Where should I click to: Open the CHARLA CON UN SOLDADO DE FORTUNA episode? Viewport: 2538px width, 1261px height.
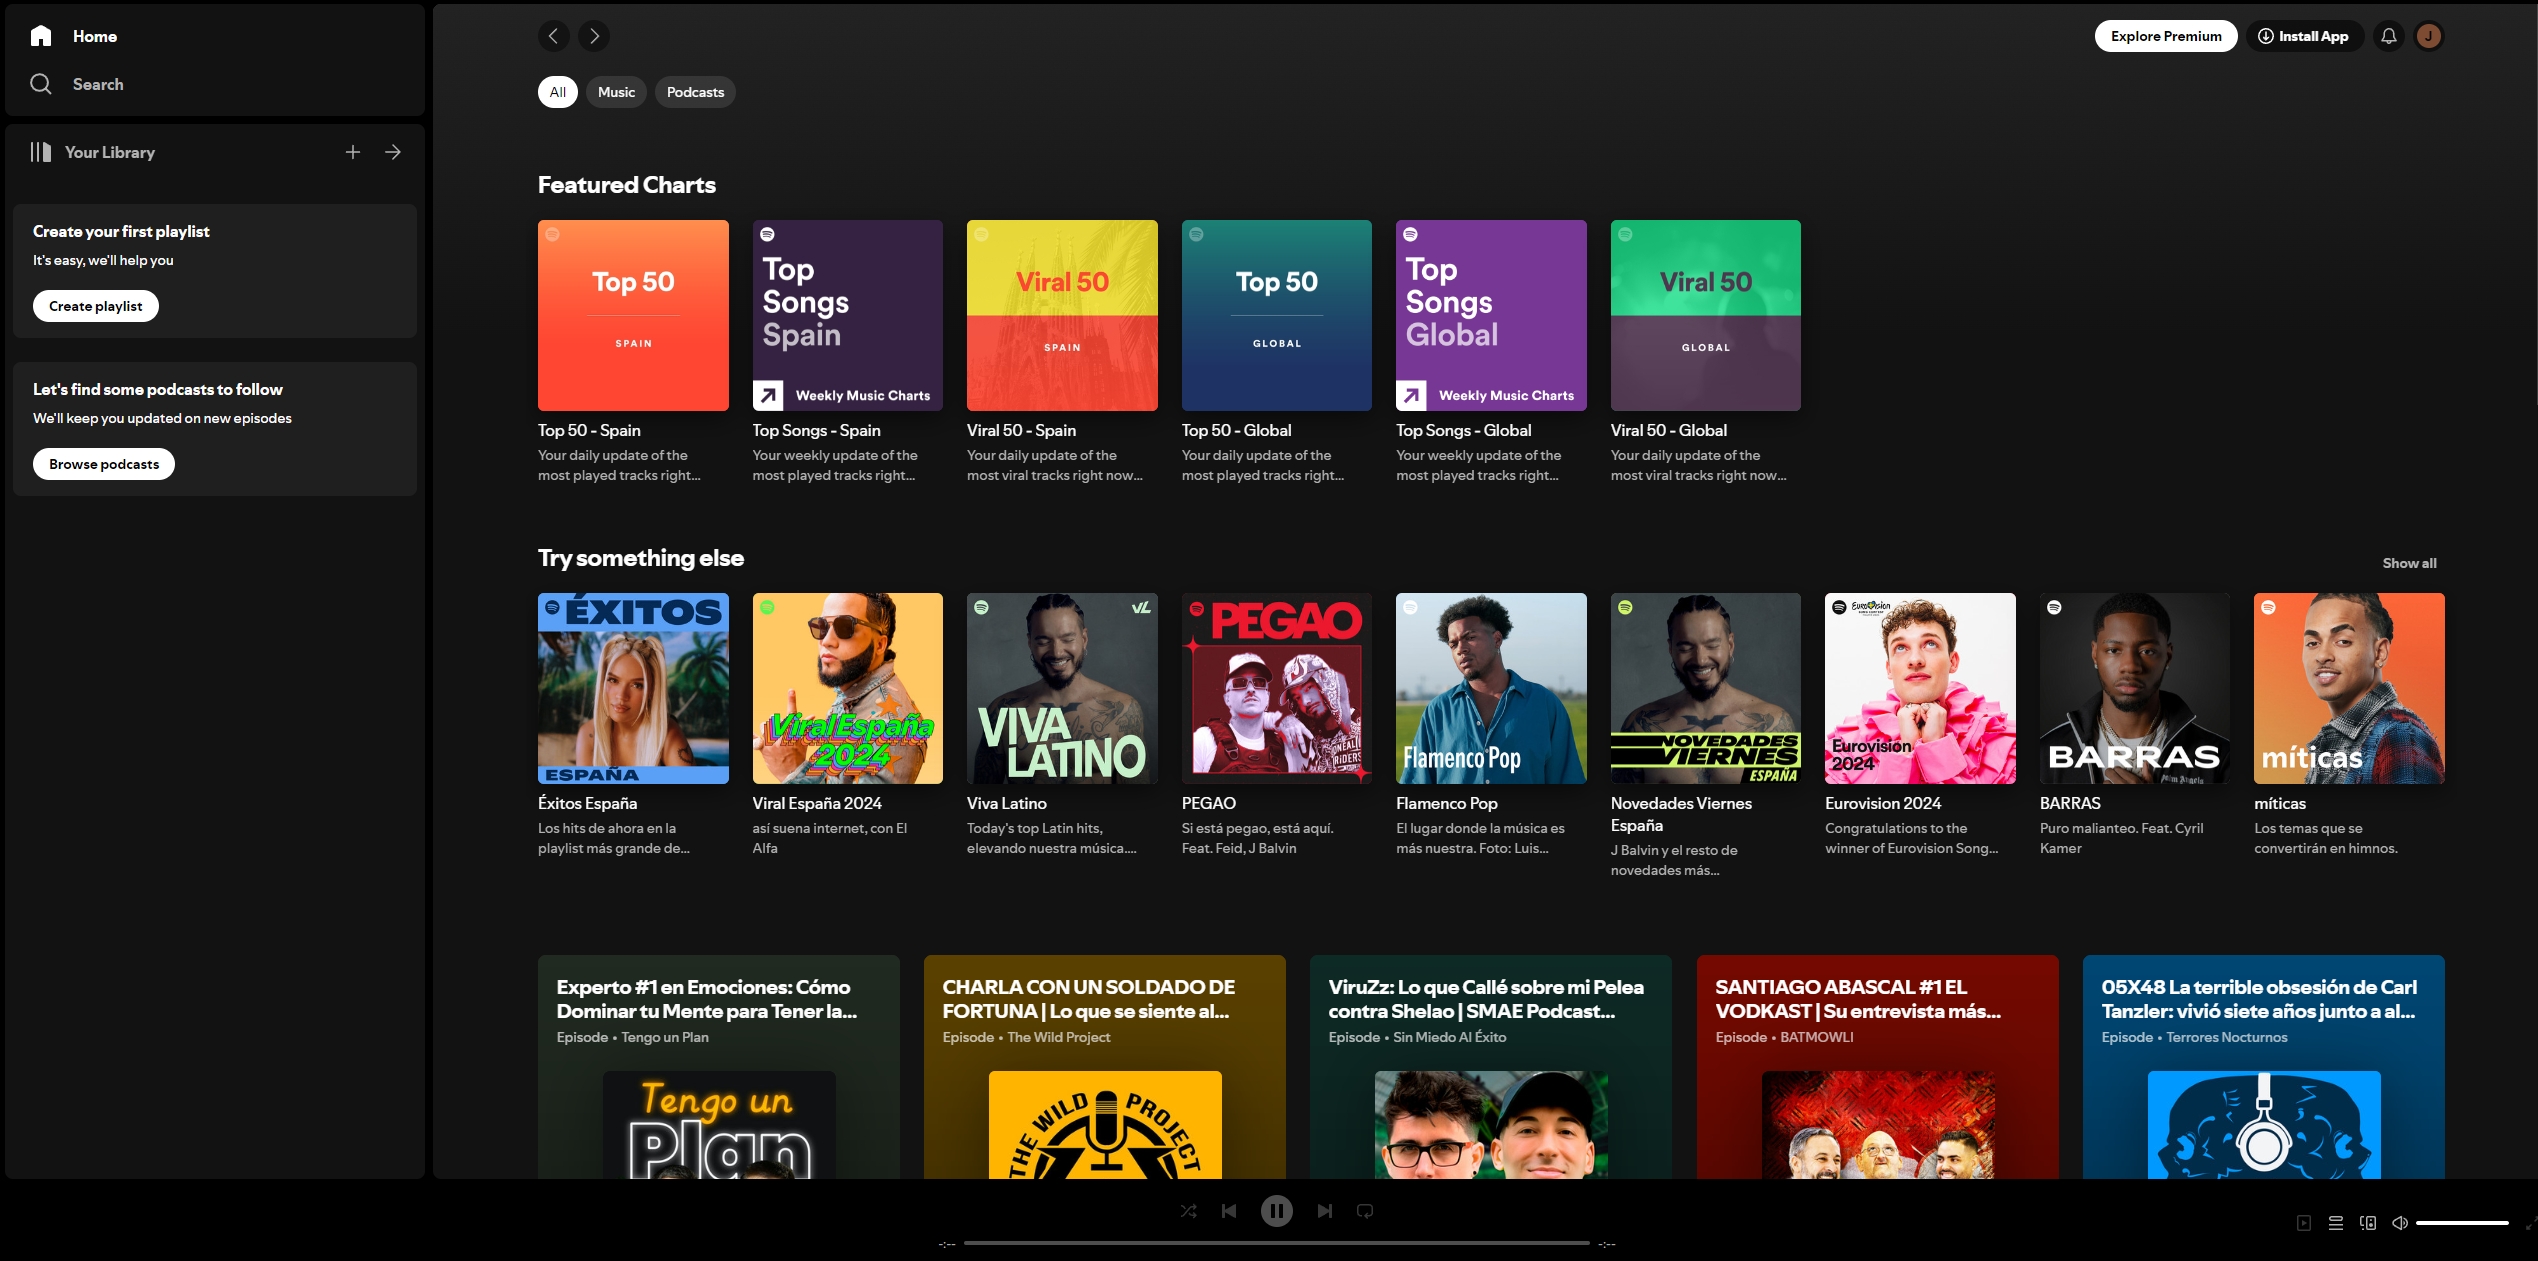tap(1105, 1066)
